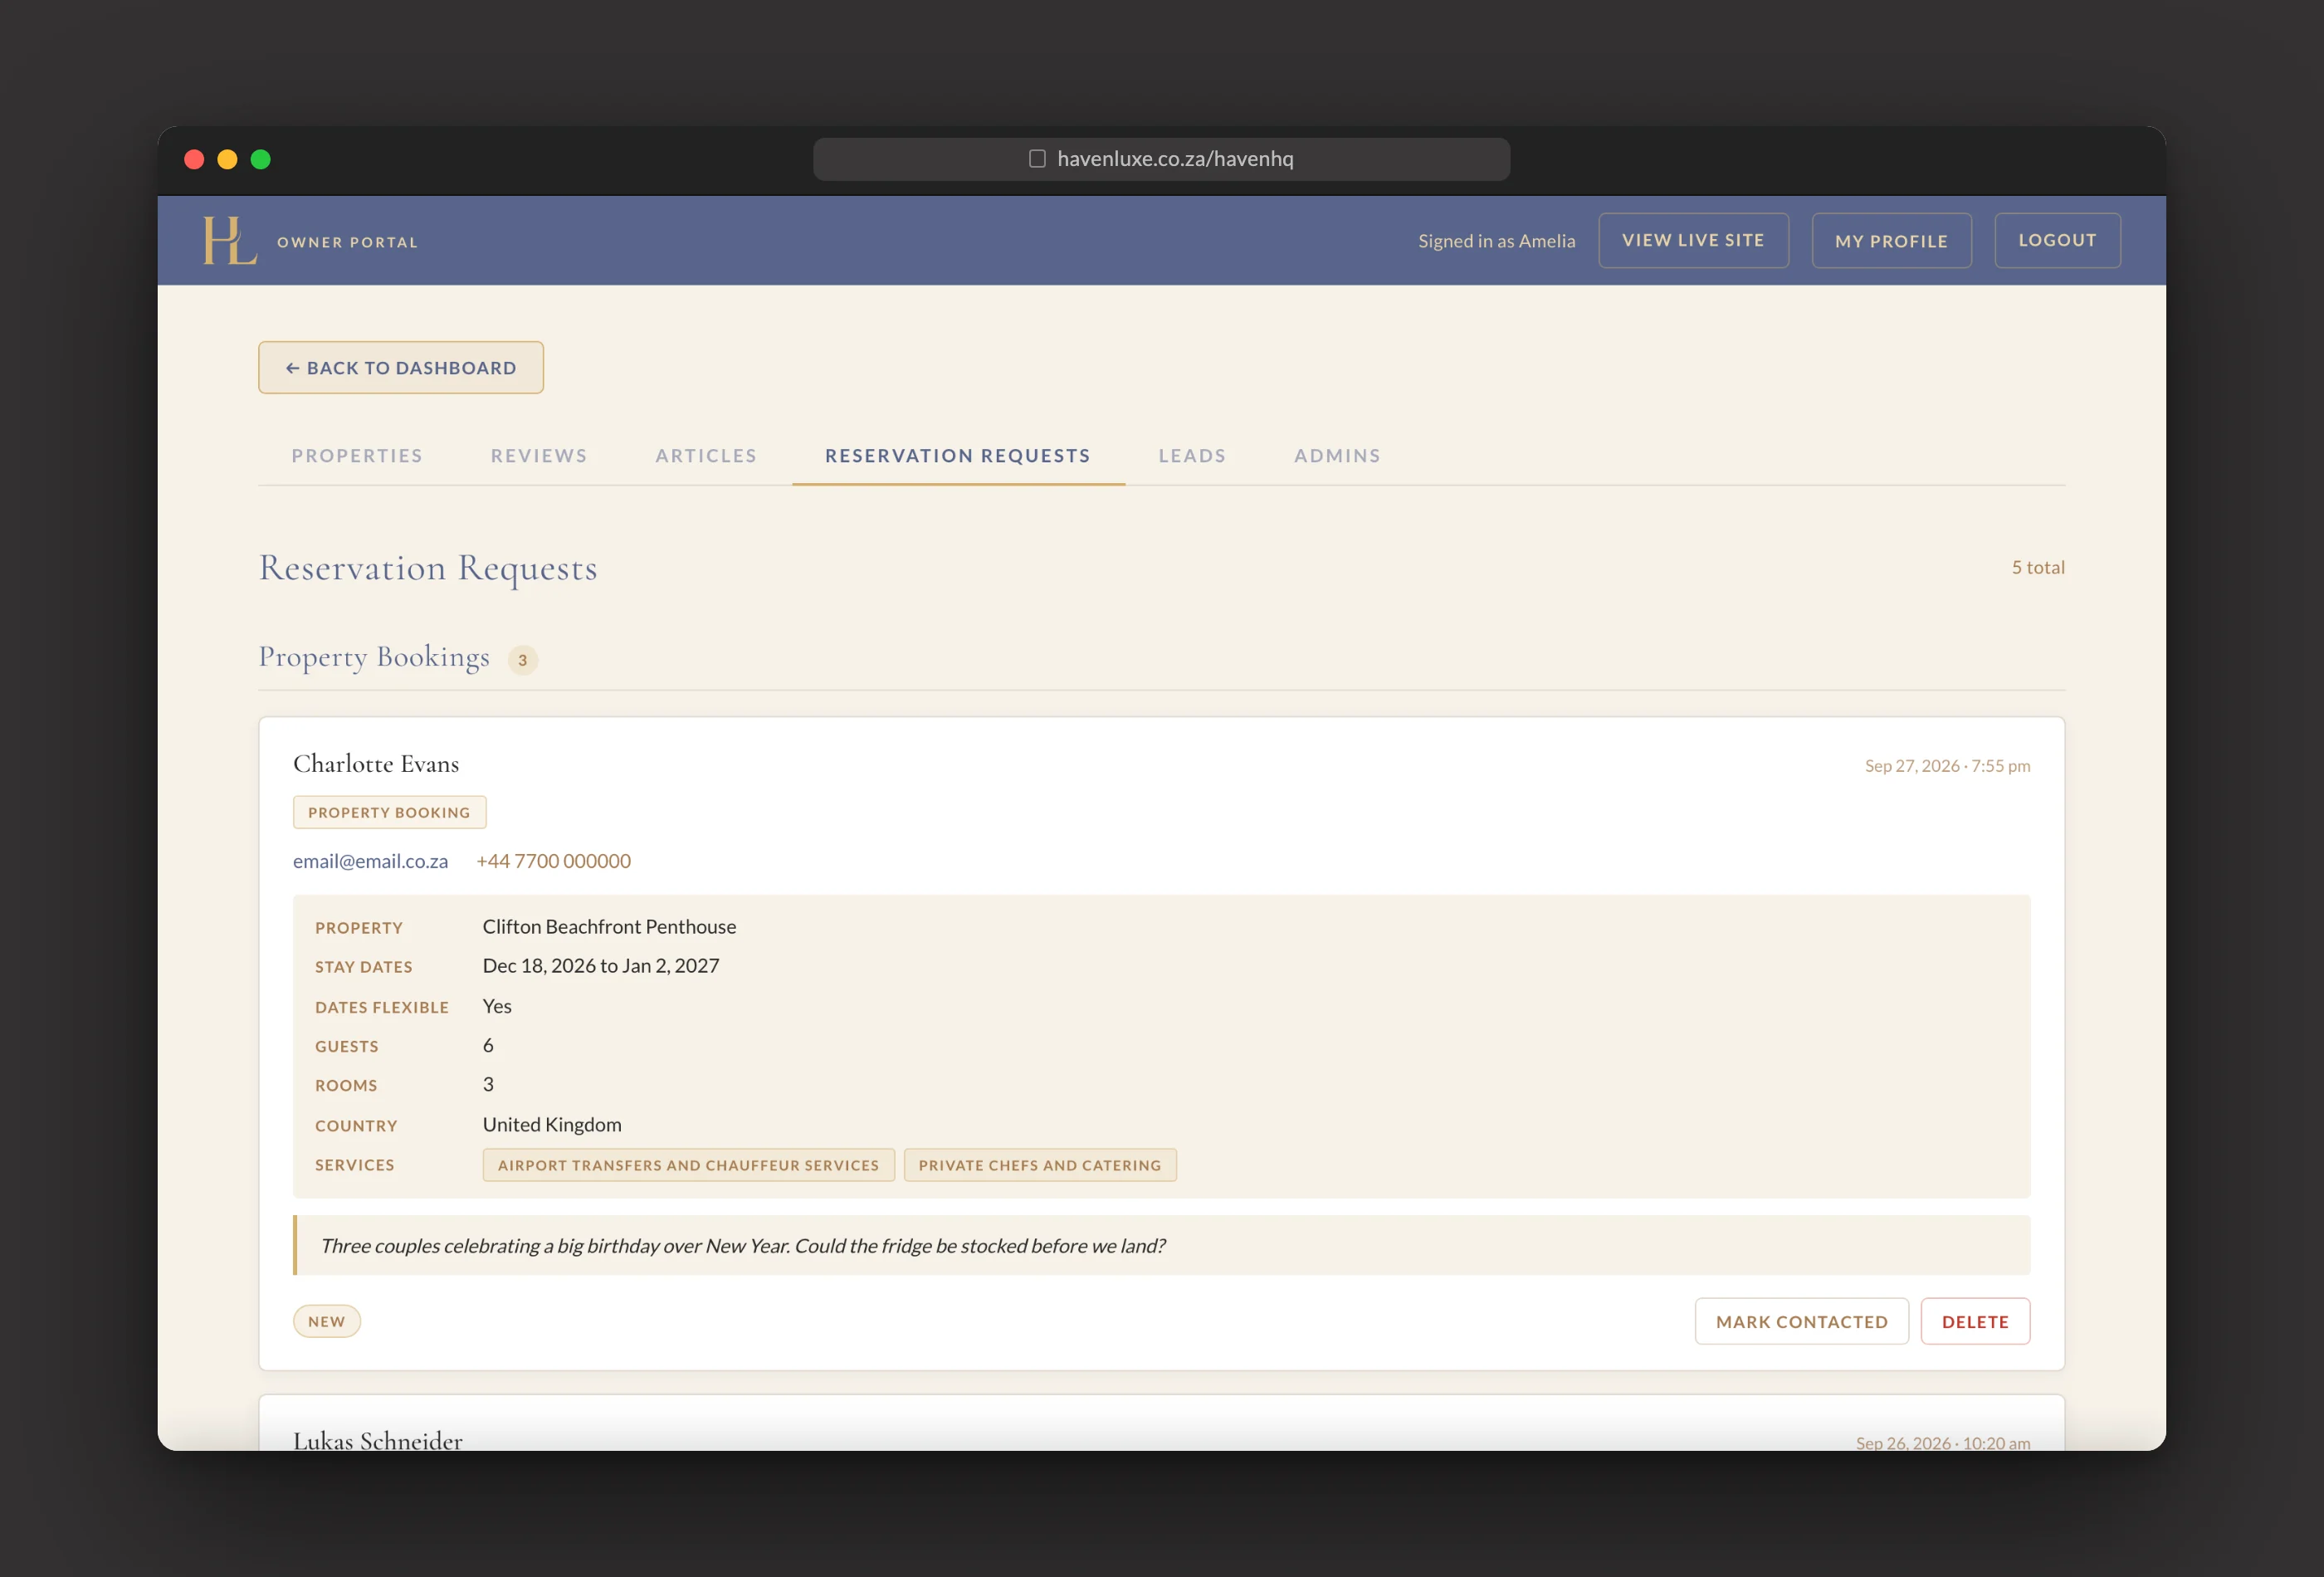Click the New status badge
The image size is (2324, 1577).
326,1322
